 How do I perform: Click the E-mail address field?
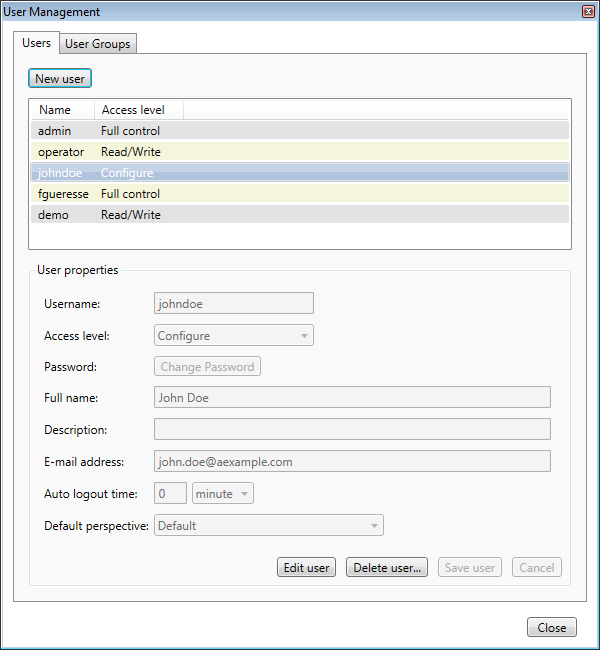click(352, 462)
